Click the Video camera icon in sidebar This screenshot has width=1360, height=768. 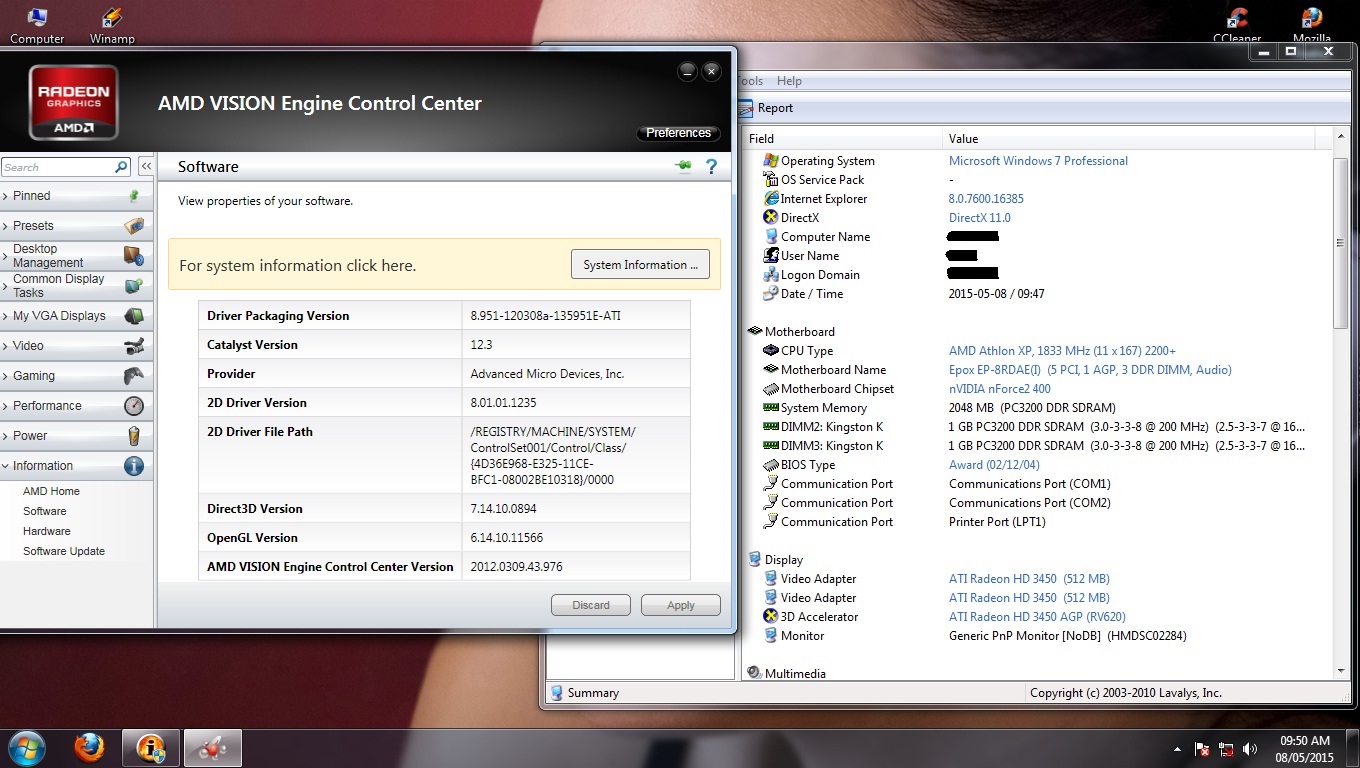tap(134, 346)
